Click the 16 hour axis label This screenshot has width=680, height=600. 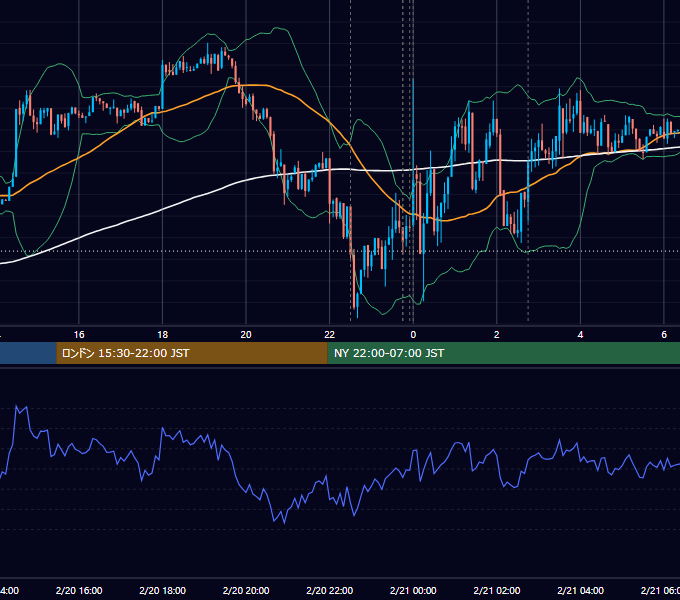point(79,335)
